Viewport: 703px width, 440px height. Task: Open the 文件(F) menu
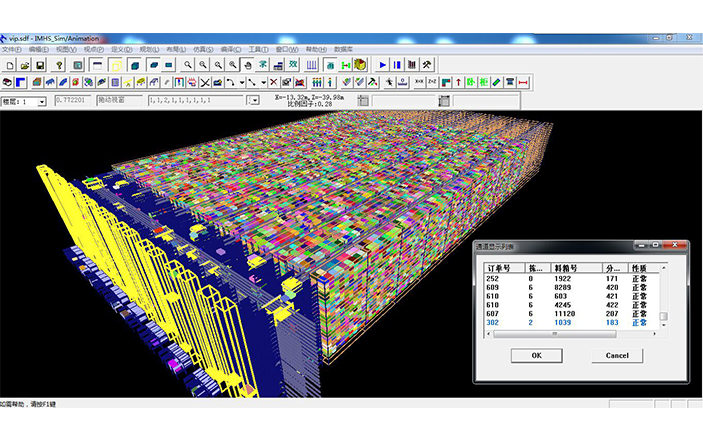coord(11,49)
